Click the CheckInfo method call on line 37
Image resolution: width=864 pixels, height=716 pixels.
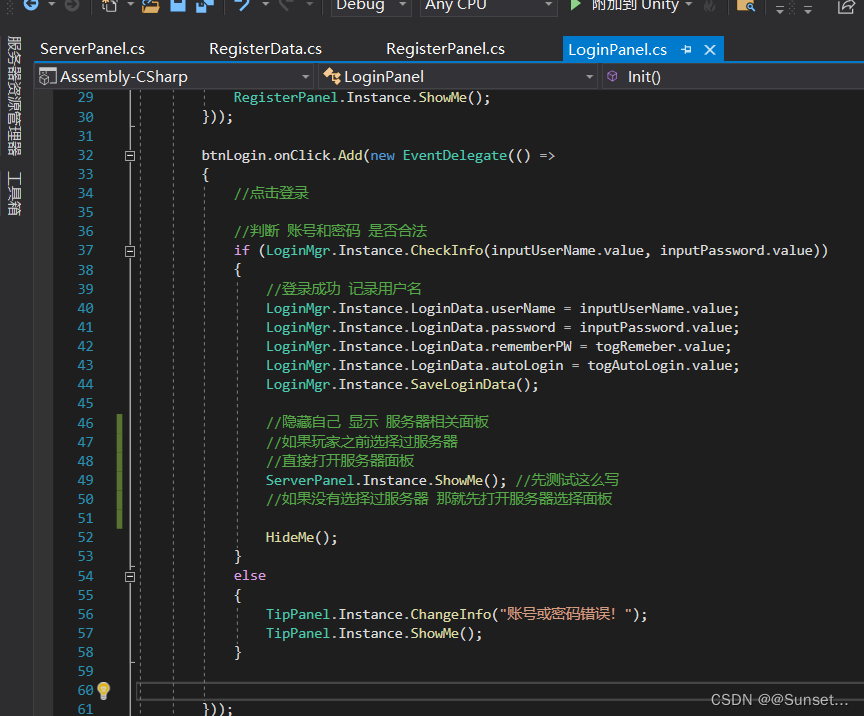pos(446,251)
